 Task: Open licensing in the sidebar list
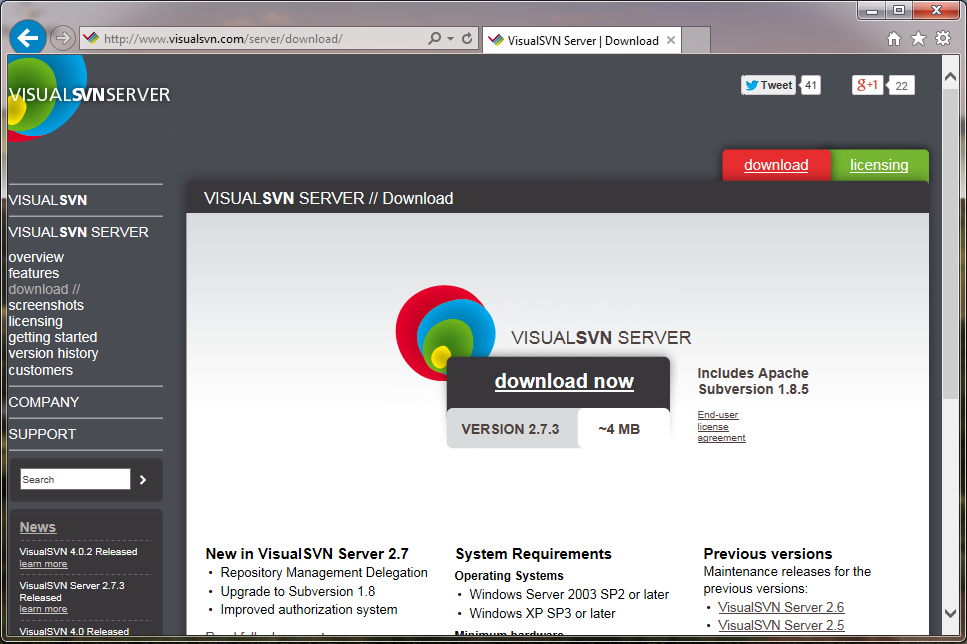[x=36, y=321]
